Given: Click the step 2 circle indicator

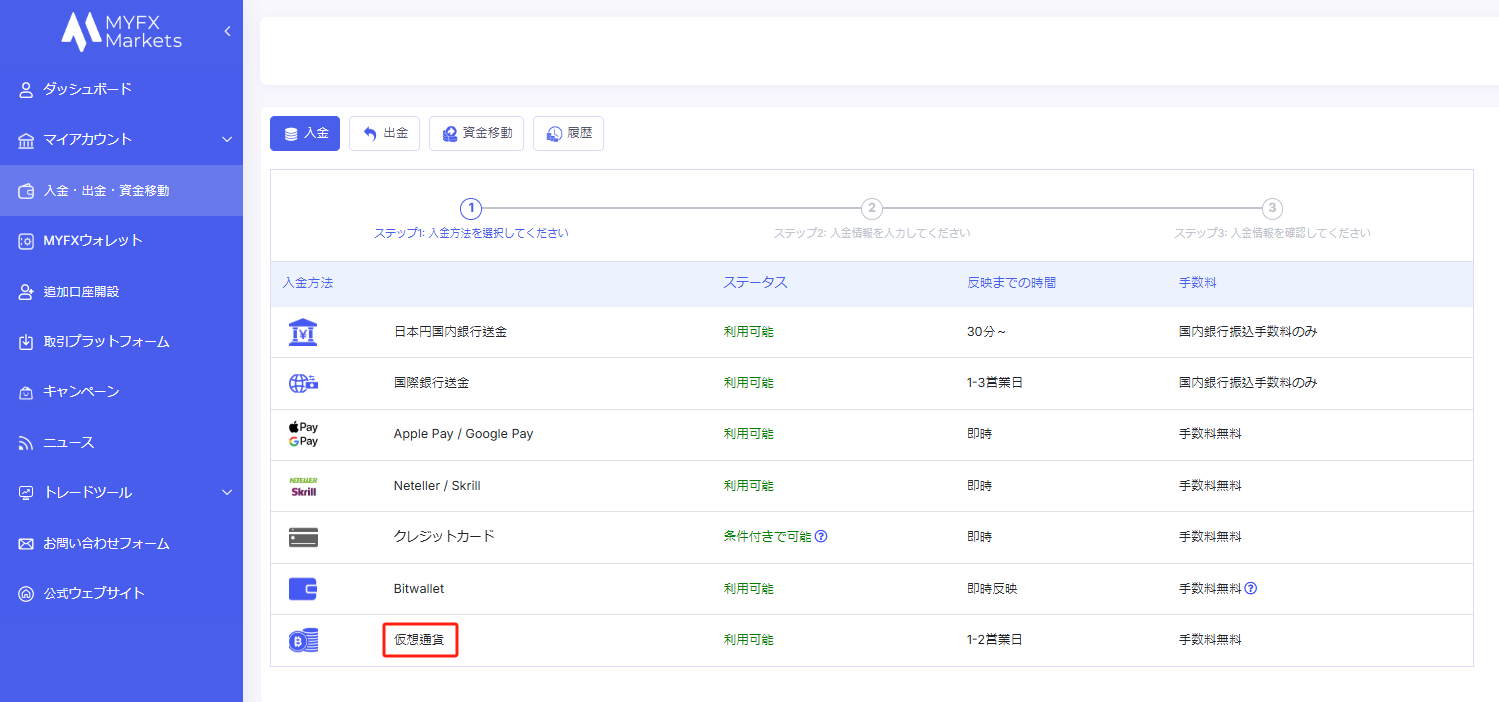Looking at the screenshot, I should (x=872, y=208).
